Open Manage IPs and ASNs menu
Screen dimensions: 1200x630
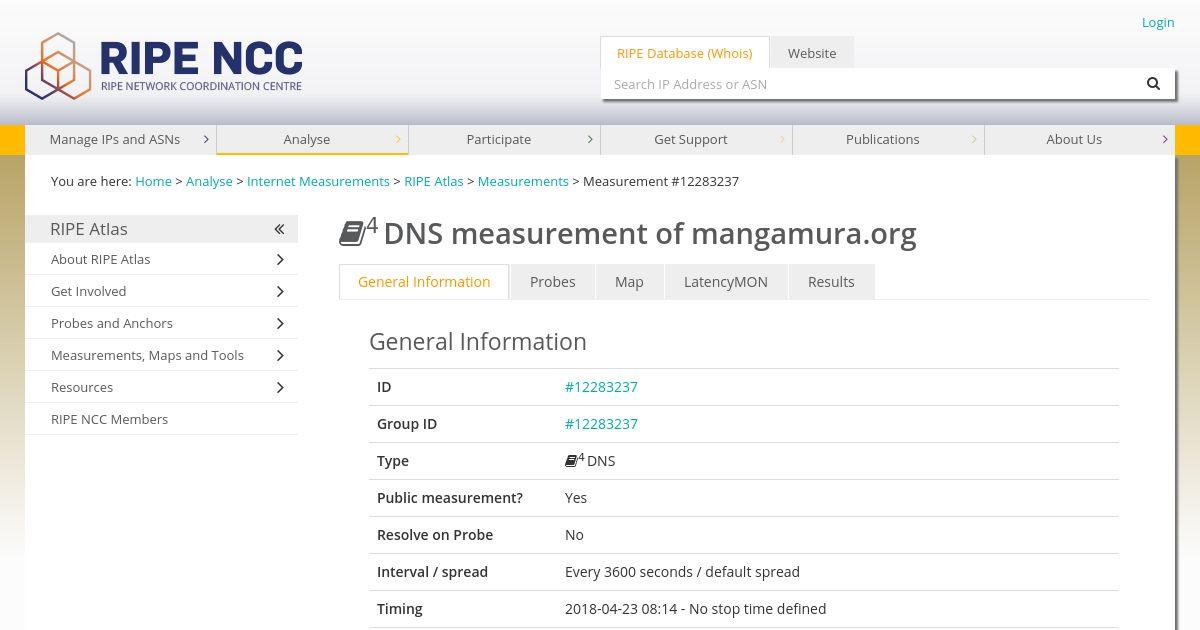click(120, 139)
